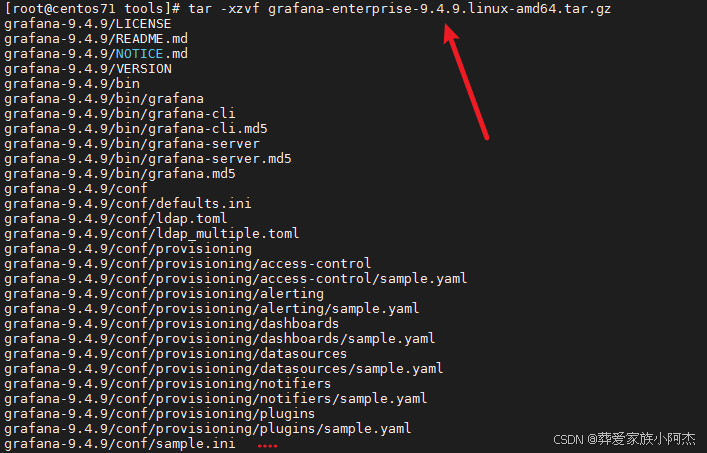The height and width of the screenshot is (453, 707).
Task: Click the line ending bin/grafana-server
Action: click(x=132, y=144)
